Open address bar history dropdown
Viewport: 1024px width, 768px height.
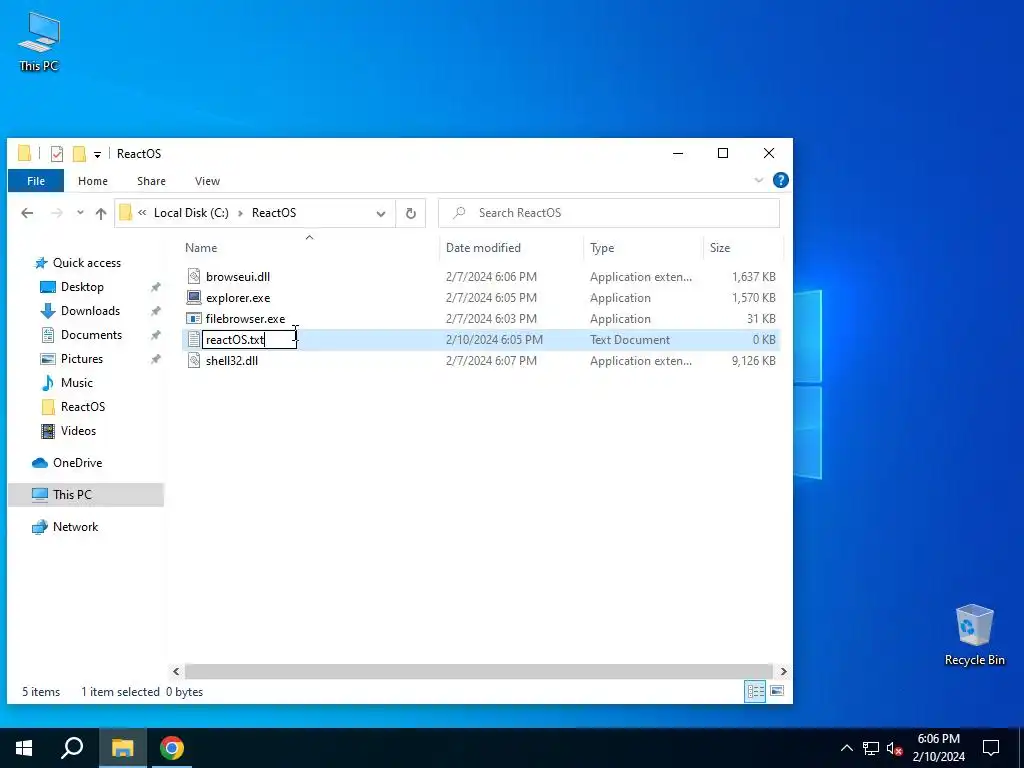pyautogui.click(x=381, y=214)
